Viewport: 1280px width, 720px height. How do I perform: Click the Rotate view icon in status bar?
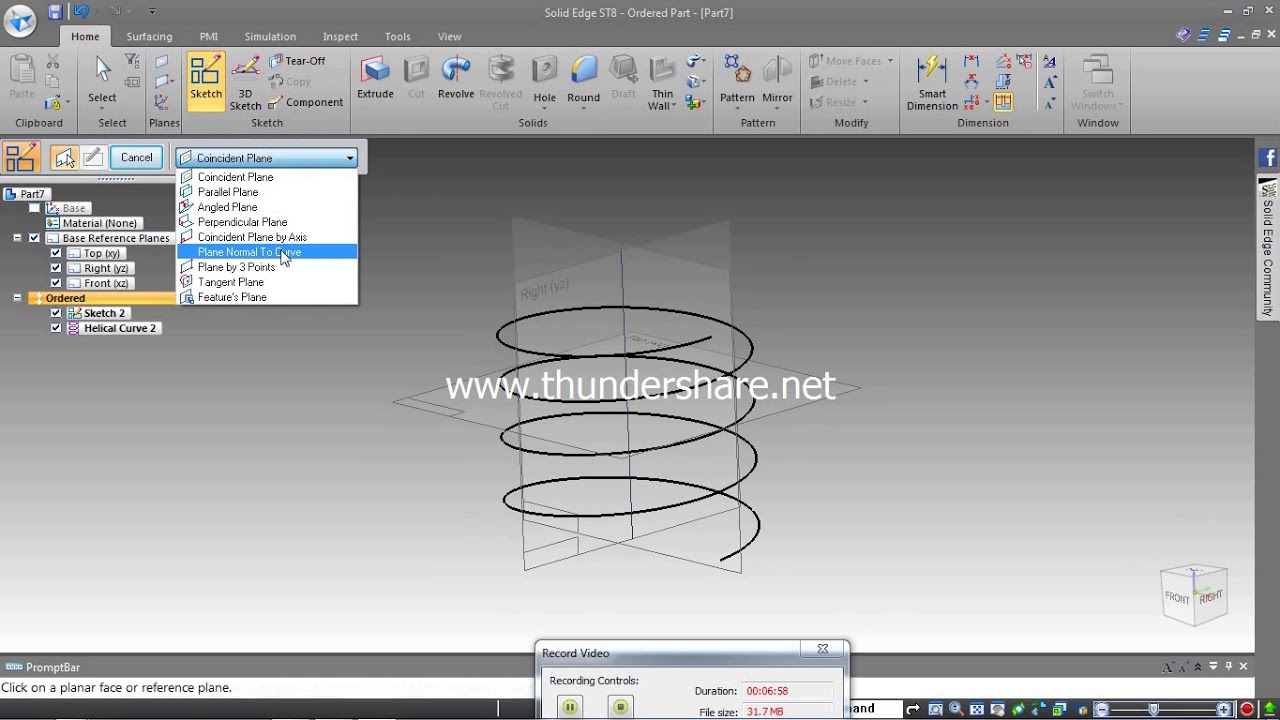1019,709
